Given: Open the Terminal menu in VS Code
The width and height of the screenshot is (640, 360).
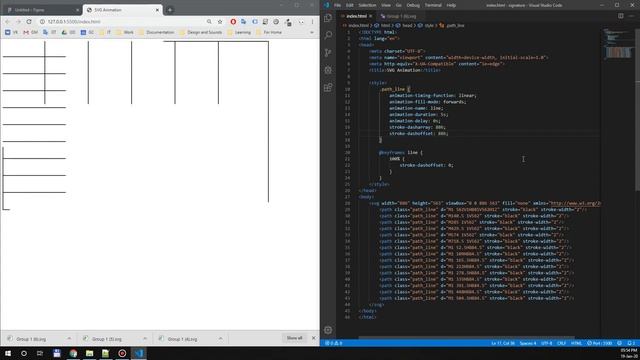Looking at the screenshot, I should coord(433,5).
